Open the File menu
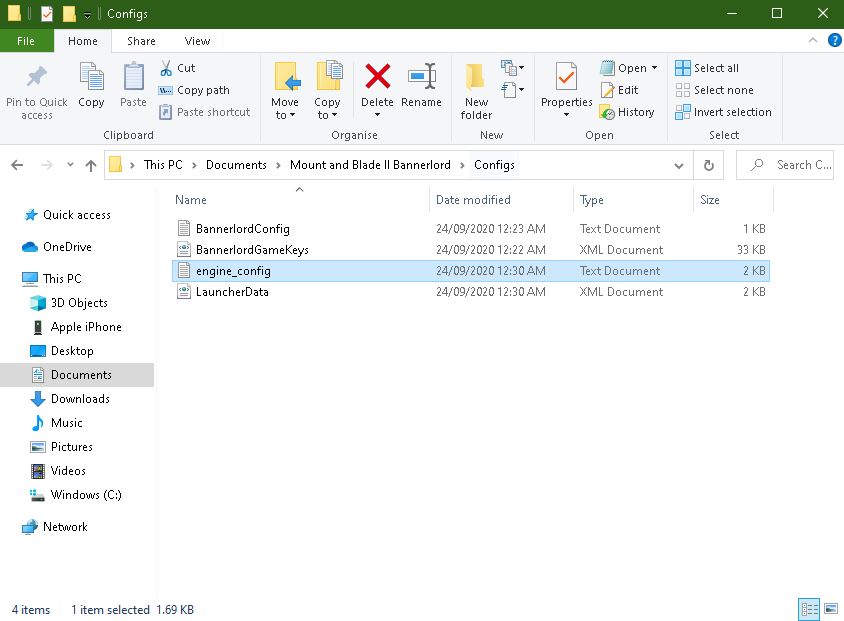The height and width of the screenshot is (621, 844). pos(26,41)
